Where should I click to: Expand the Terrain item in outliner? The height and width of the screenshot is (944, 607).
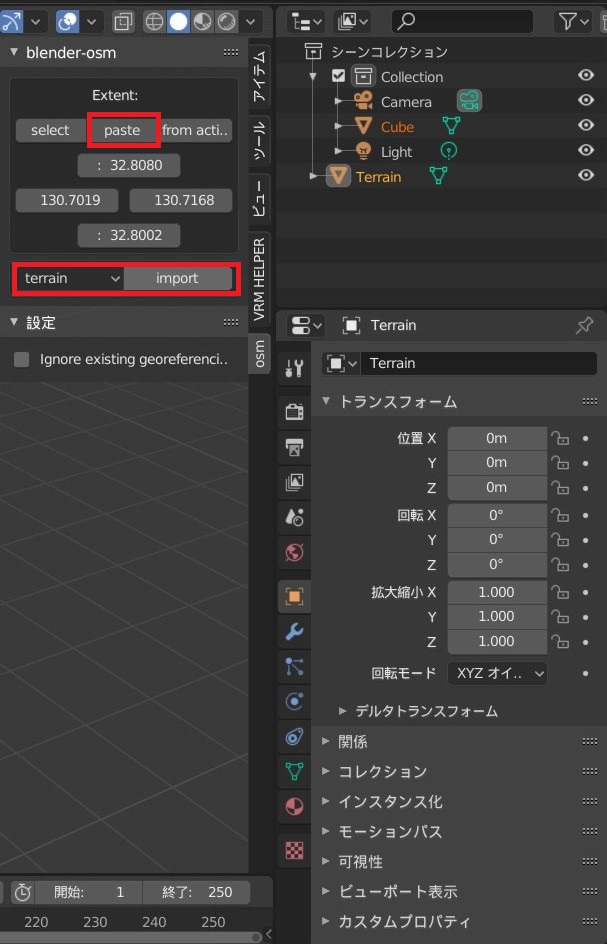pos(312,176)
